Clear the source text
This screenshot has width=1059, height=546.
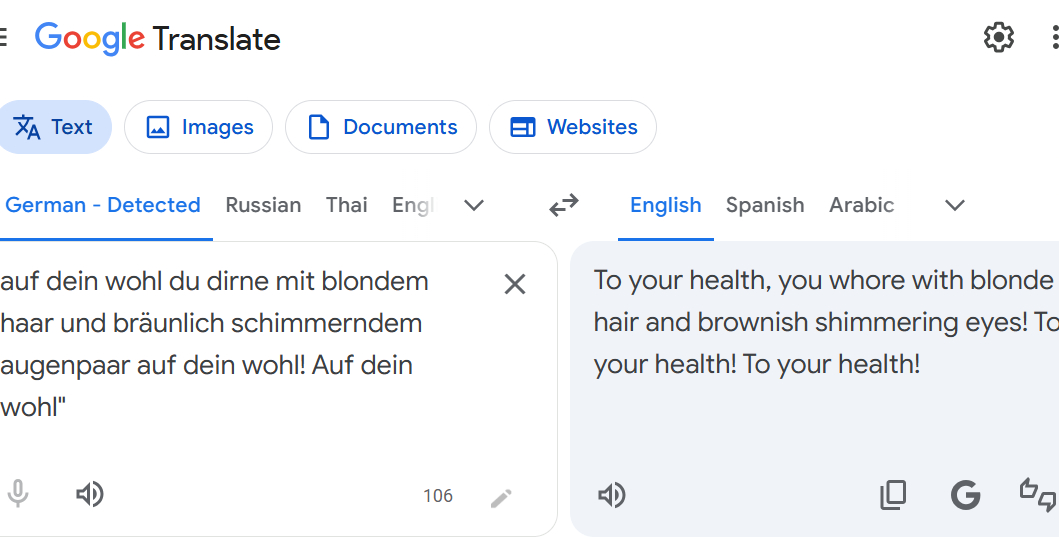coord(515,284)
